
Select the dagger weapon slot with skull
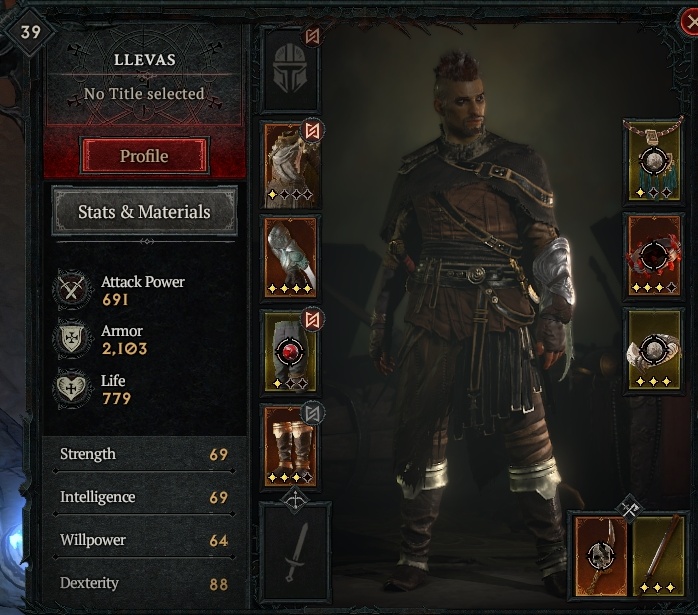click(601, 555)
